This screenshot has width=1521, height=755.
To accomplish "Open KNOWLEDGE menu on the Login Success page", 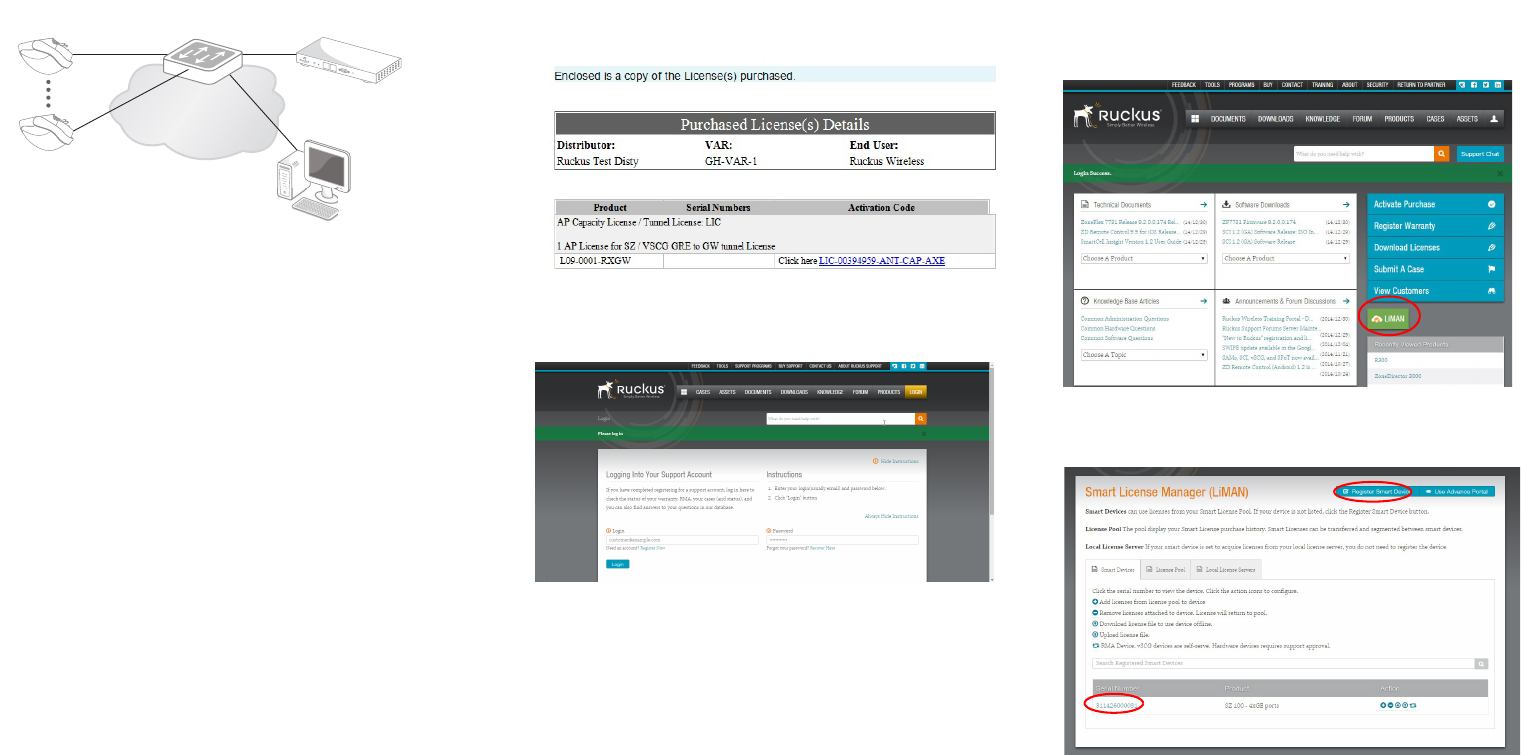I will [1322, 119].
